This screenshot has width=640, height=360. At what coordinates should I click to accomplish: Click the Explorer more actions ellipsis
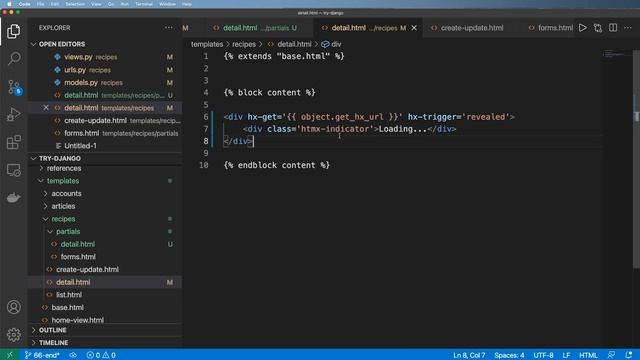tap(169, 28)
